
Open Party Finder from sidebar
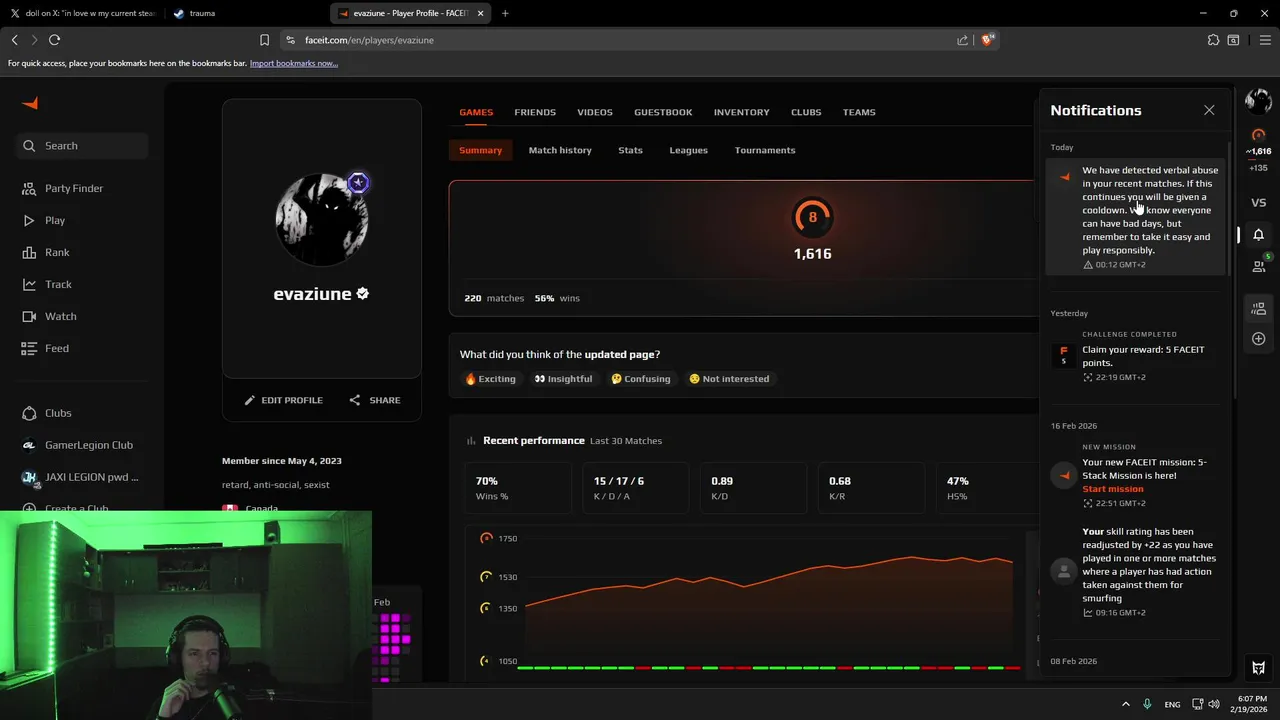click(63, 188)
